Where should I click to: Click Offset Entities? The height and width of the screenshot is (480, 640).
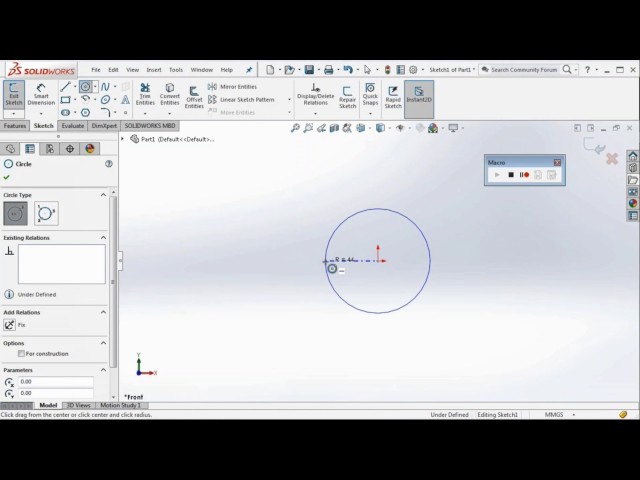tap(194, 97)
